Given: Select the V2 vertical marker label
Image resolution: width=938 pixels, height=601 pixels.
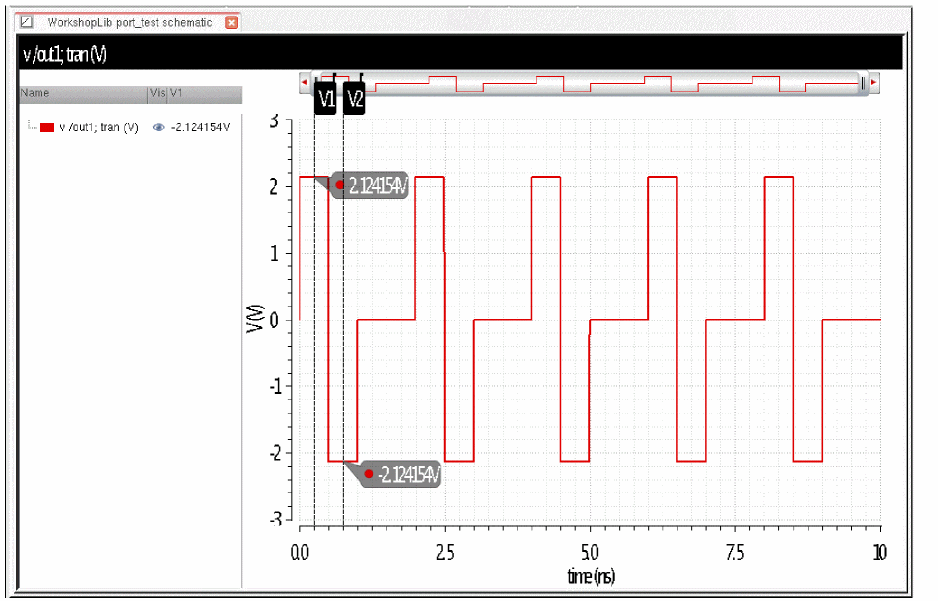Looking at the screenshot, I should tap(354, 99).
